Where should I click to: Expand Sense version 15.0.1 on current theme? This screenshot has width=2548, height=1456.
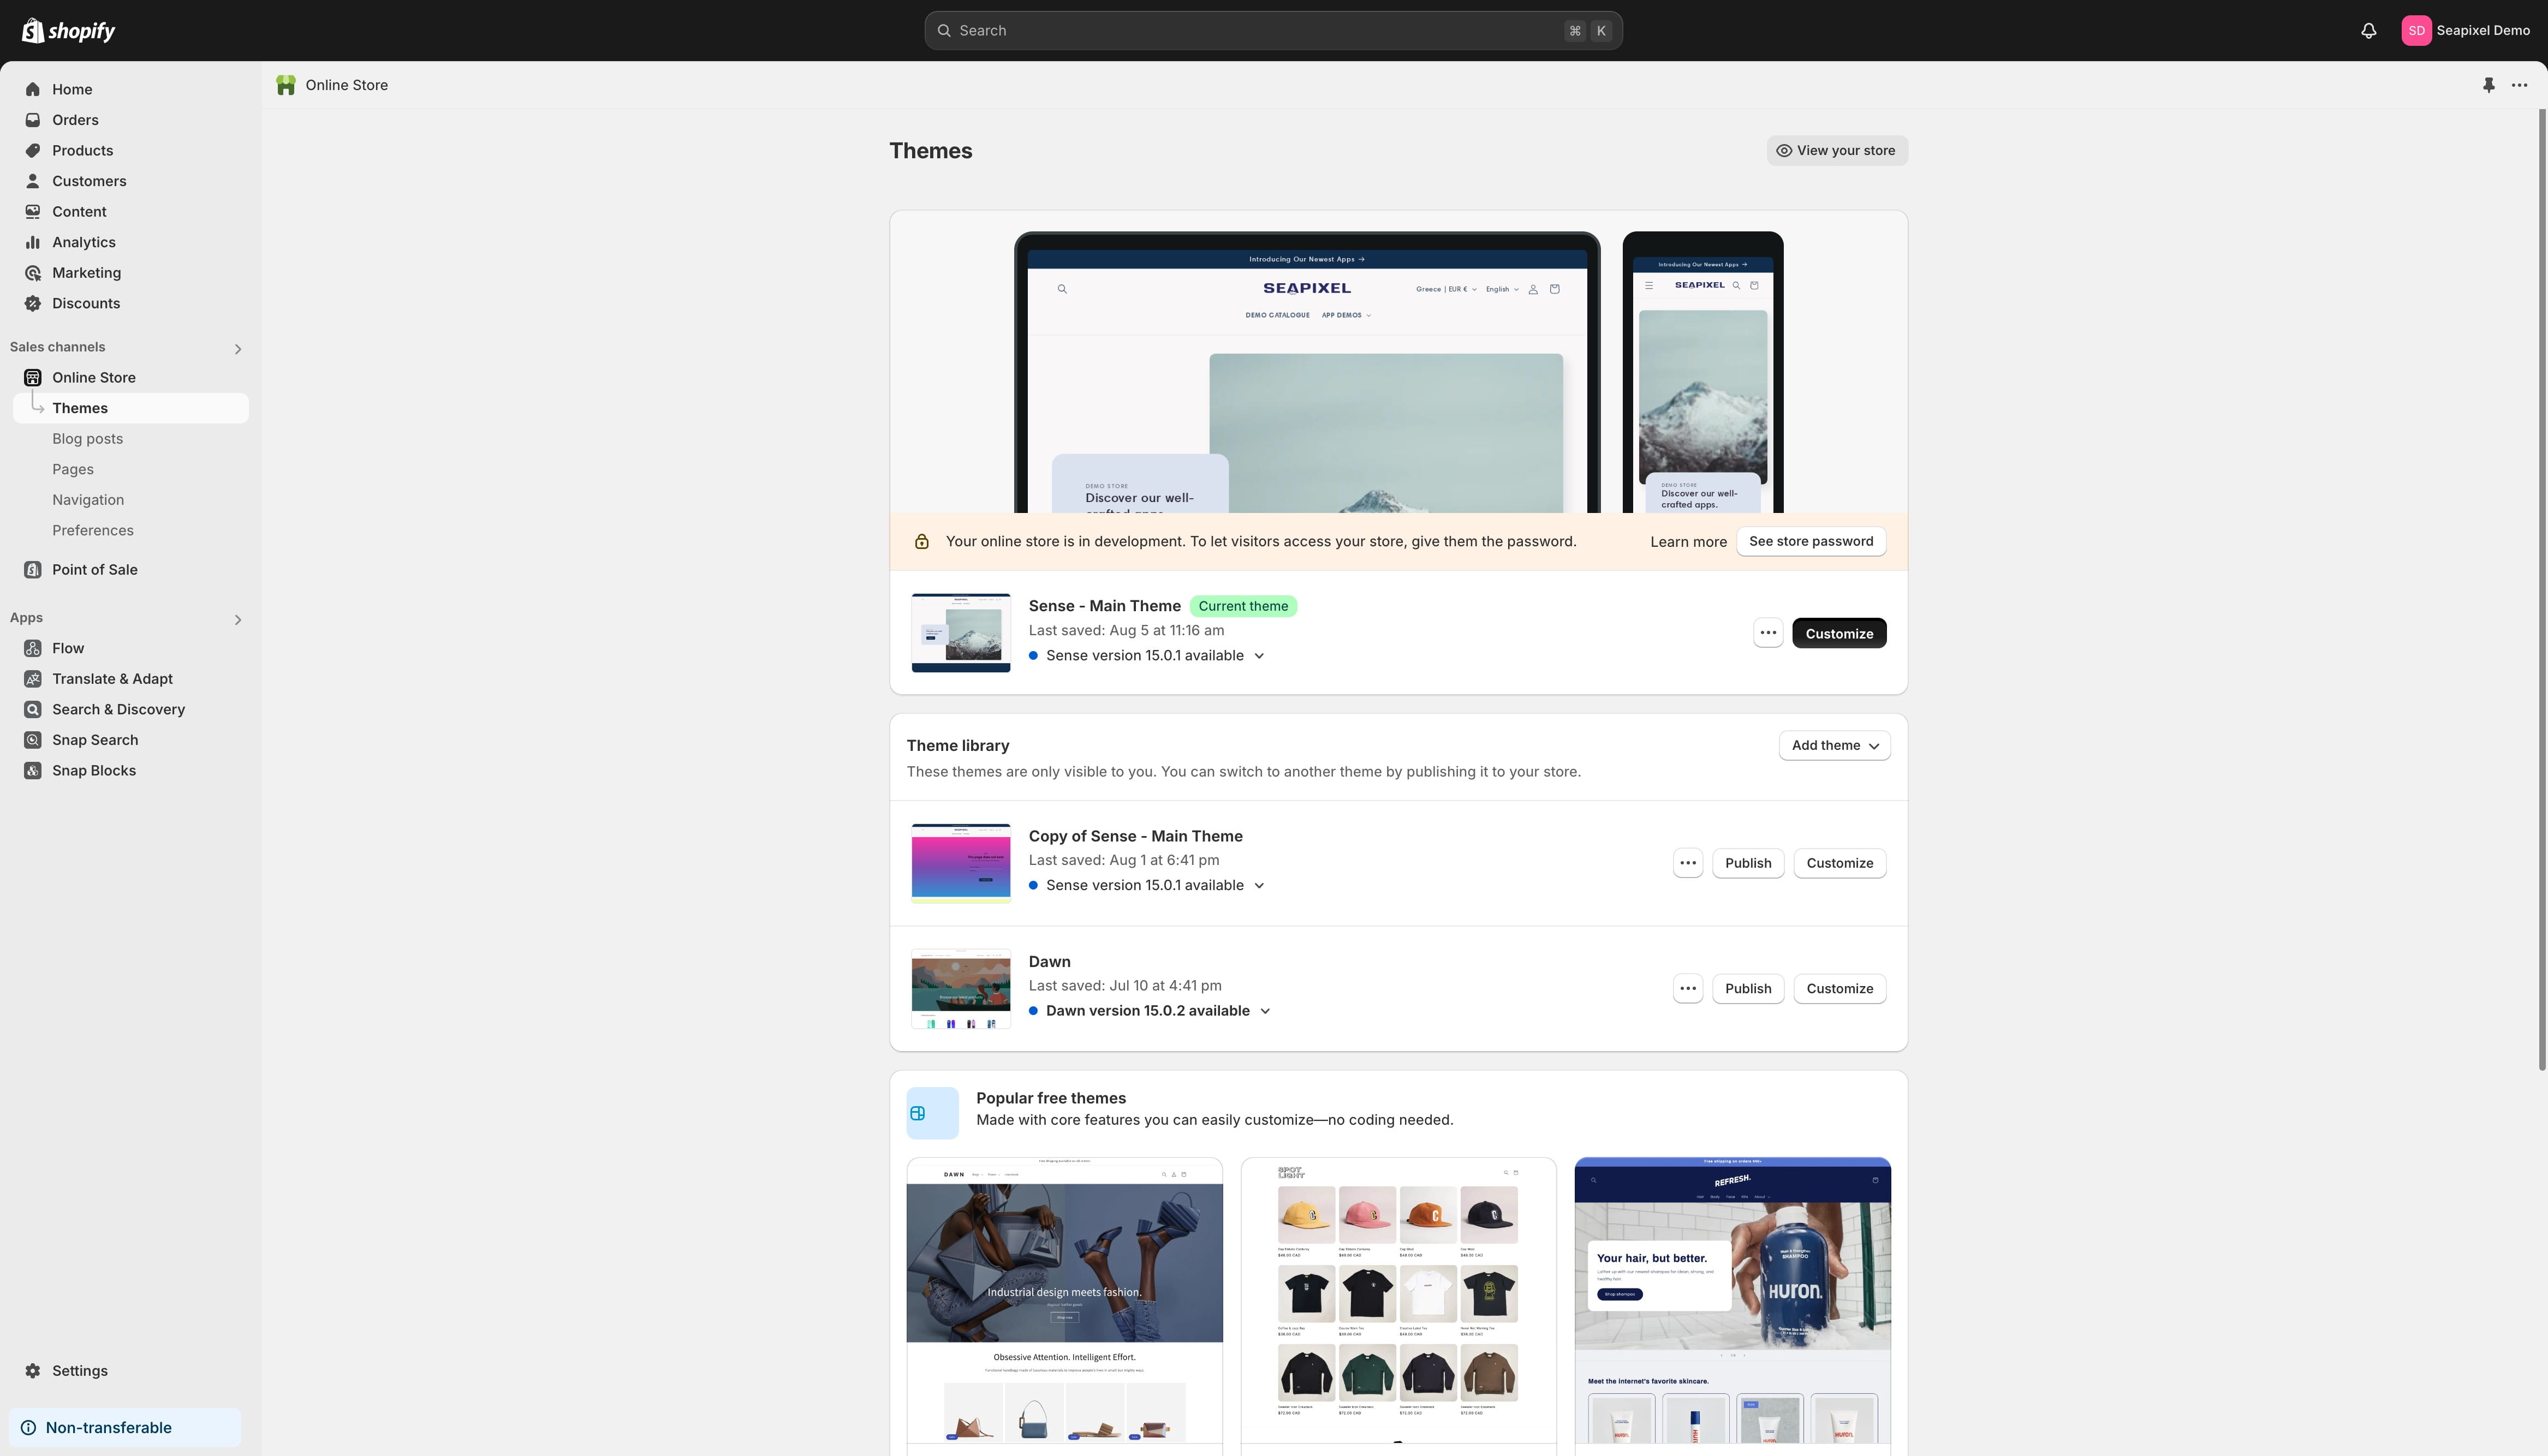click(1259, 656)
